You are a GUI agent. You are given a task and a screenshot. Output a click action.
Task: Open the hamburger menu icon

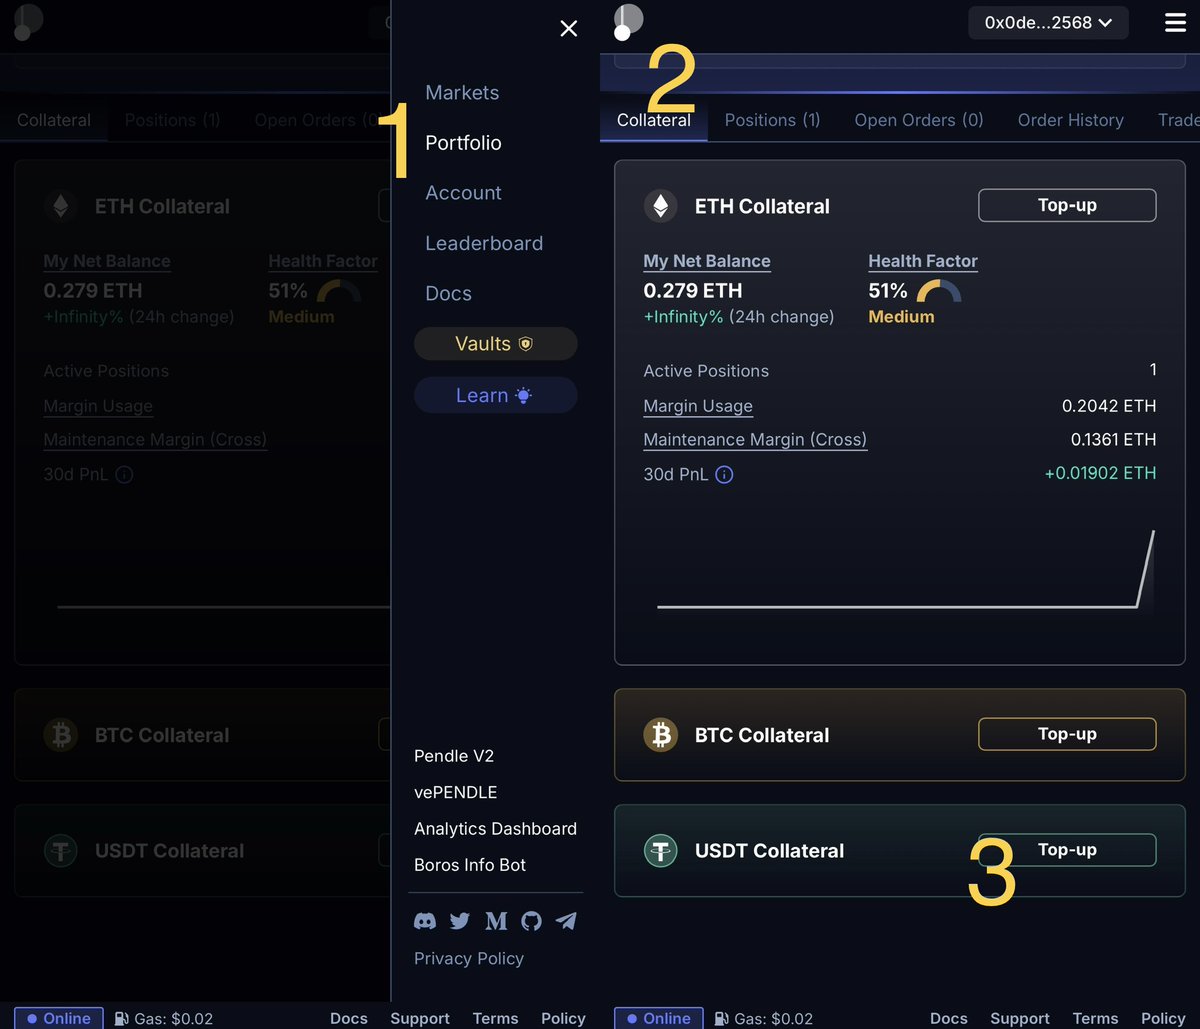pyautogui.click(x=1175, y=22)
